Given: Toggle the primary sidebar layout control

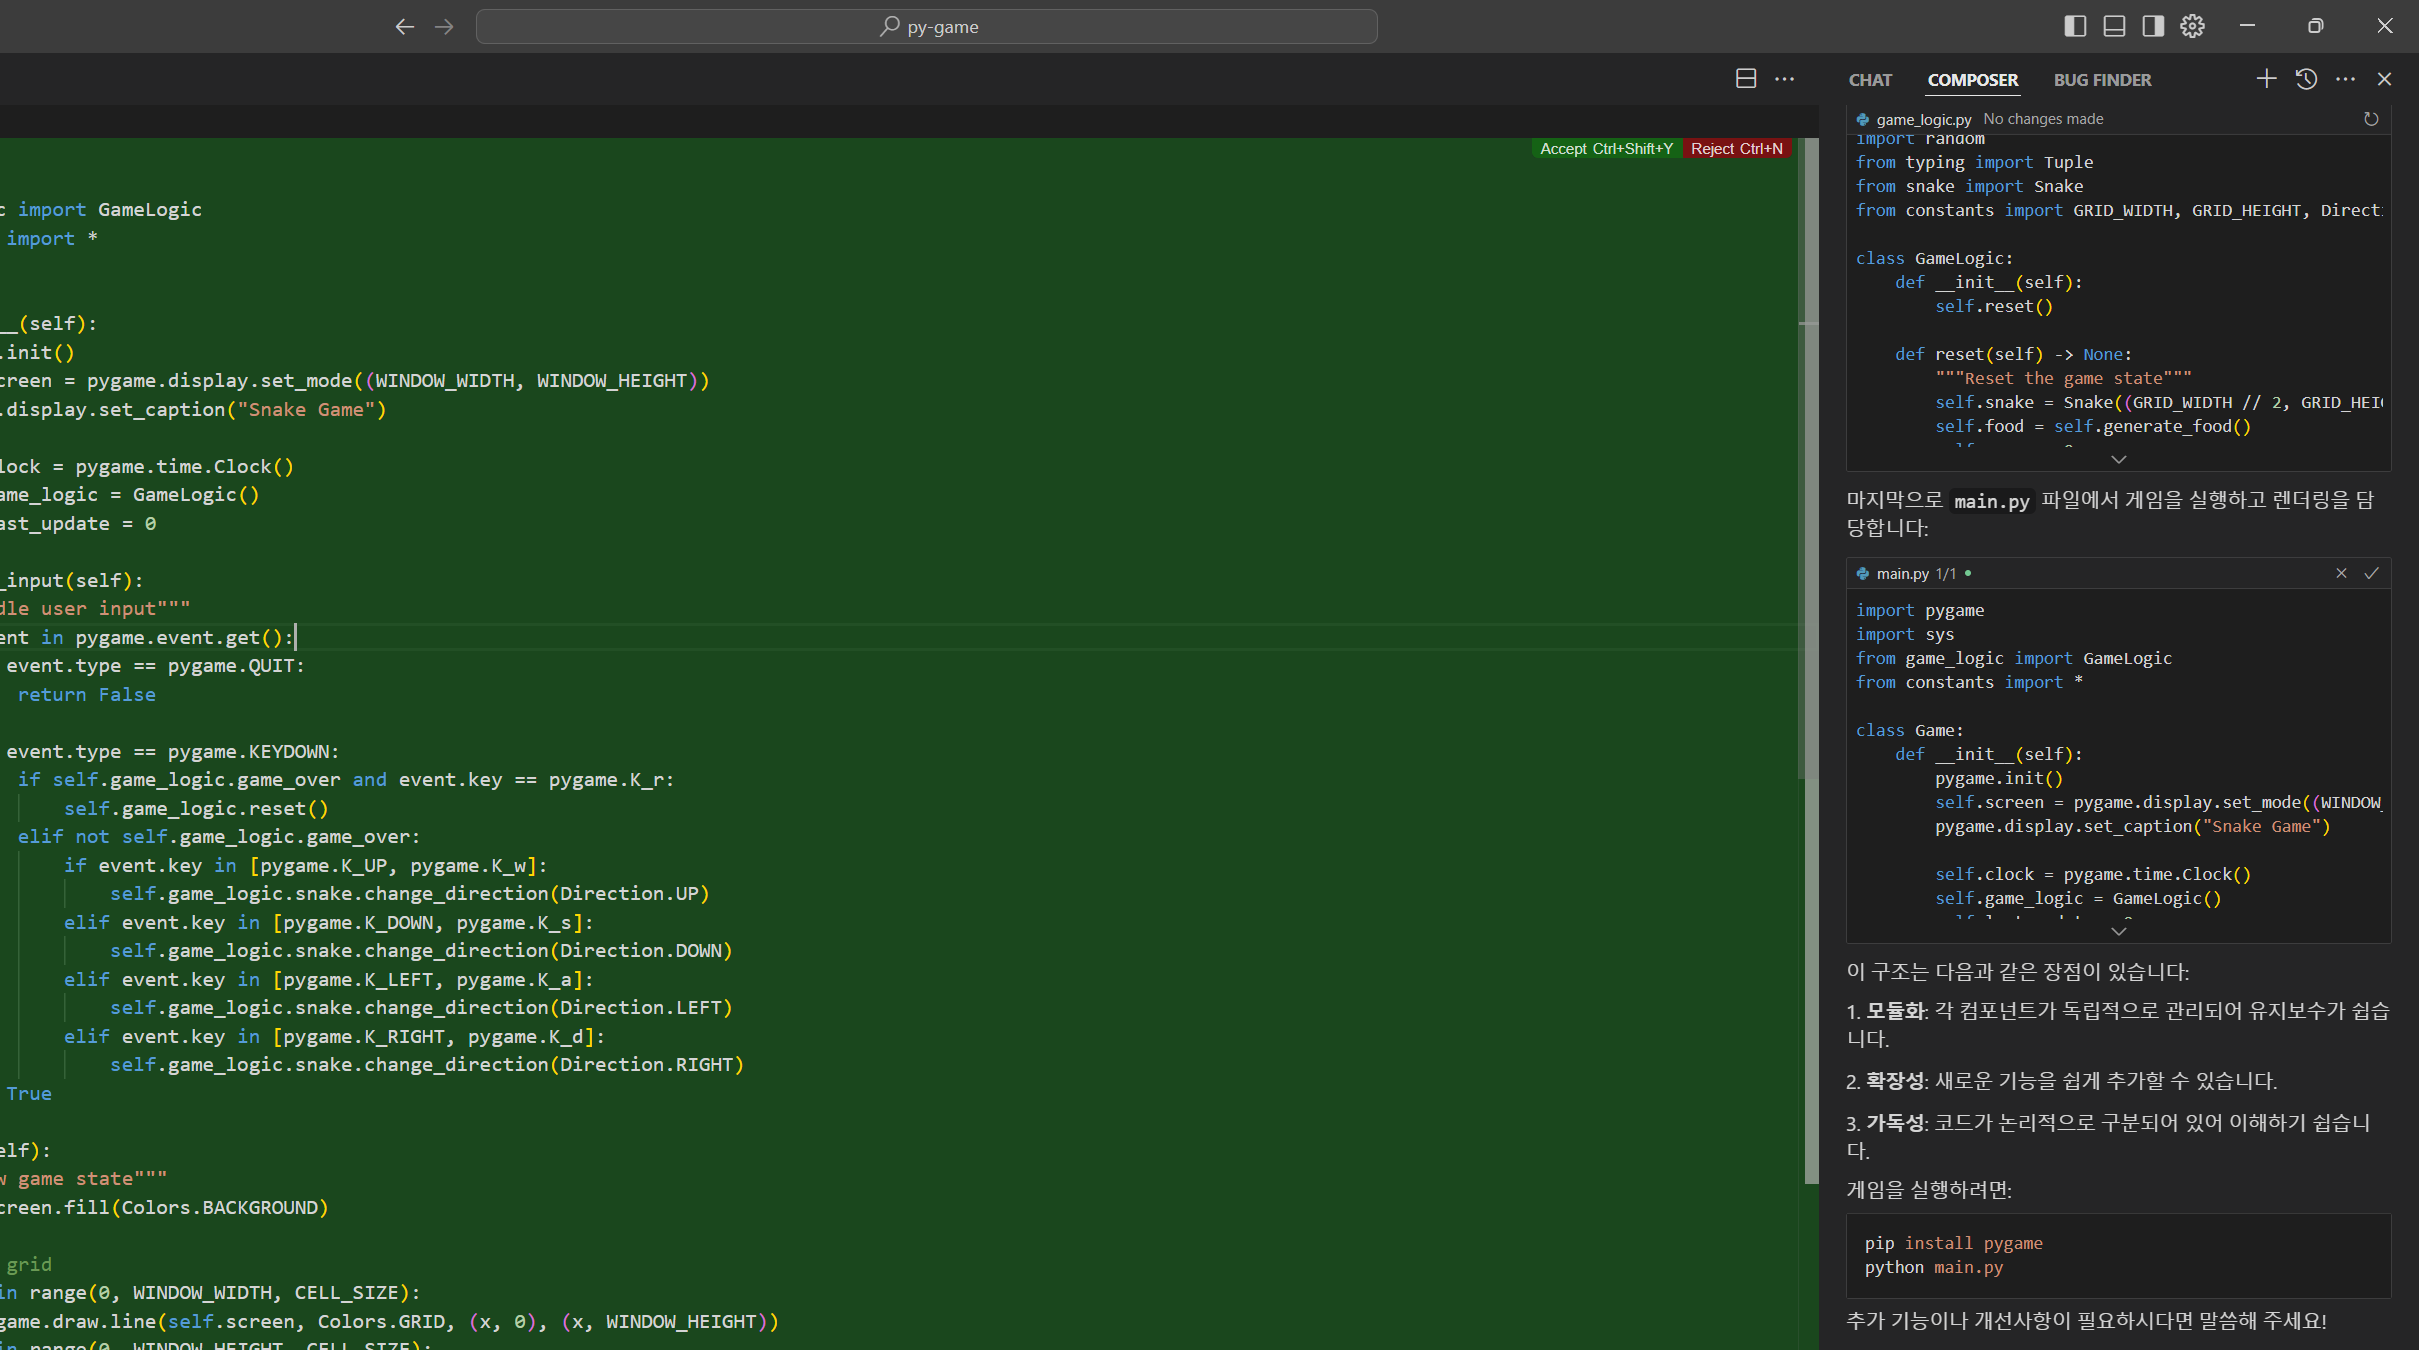Looking at the screenshot, I should pos(2075,26).
